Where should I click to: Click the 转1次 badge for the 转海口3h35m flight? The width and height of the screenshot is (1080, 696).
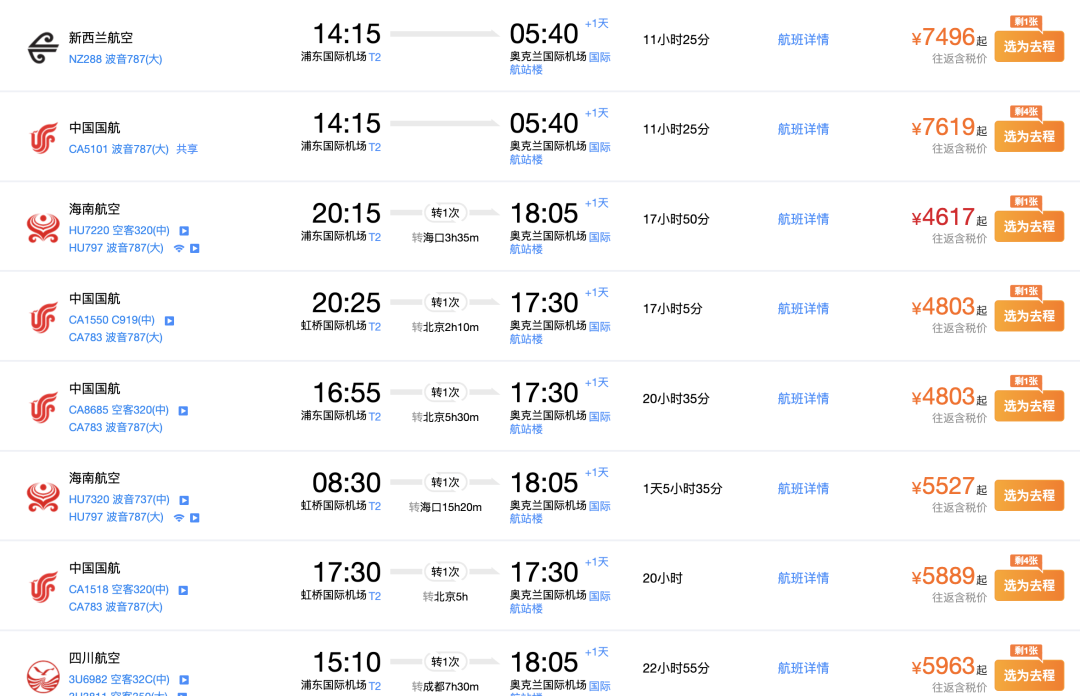click(445, 213)
